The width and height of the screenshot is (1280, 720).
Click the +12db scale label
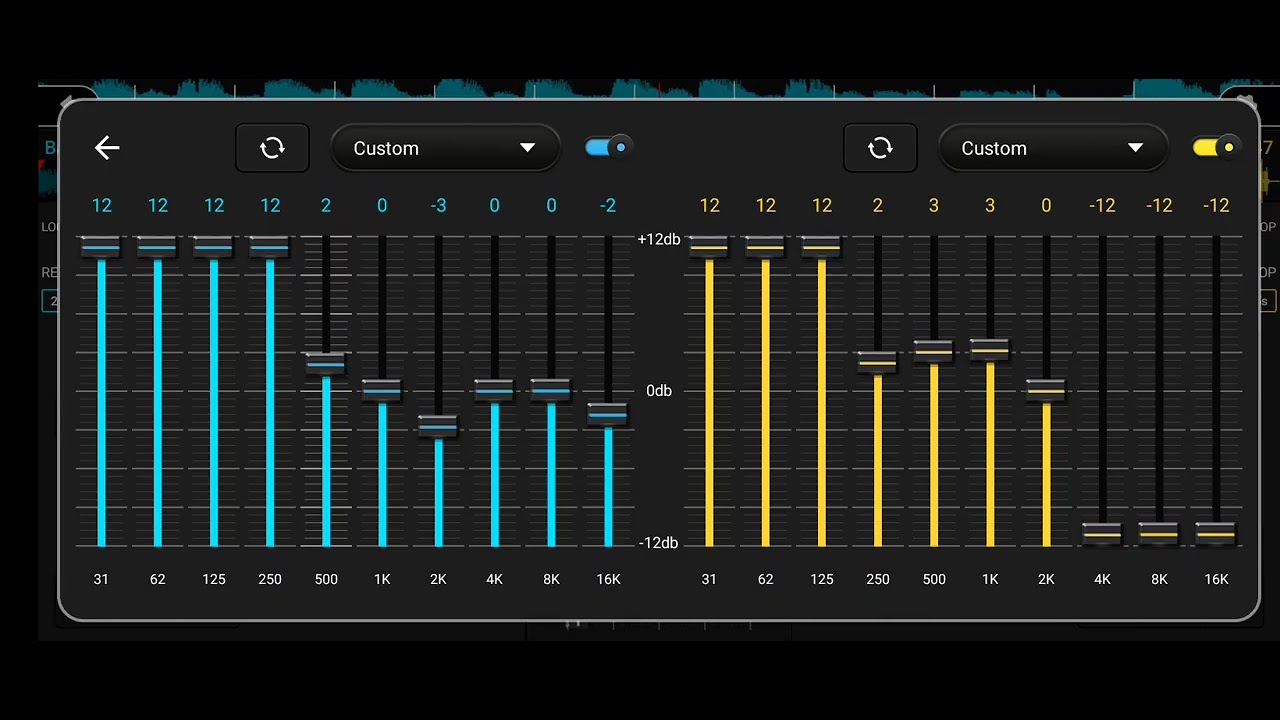click(659, 239)
